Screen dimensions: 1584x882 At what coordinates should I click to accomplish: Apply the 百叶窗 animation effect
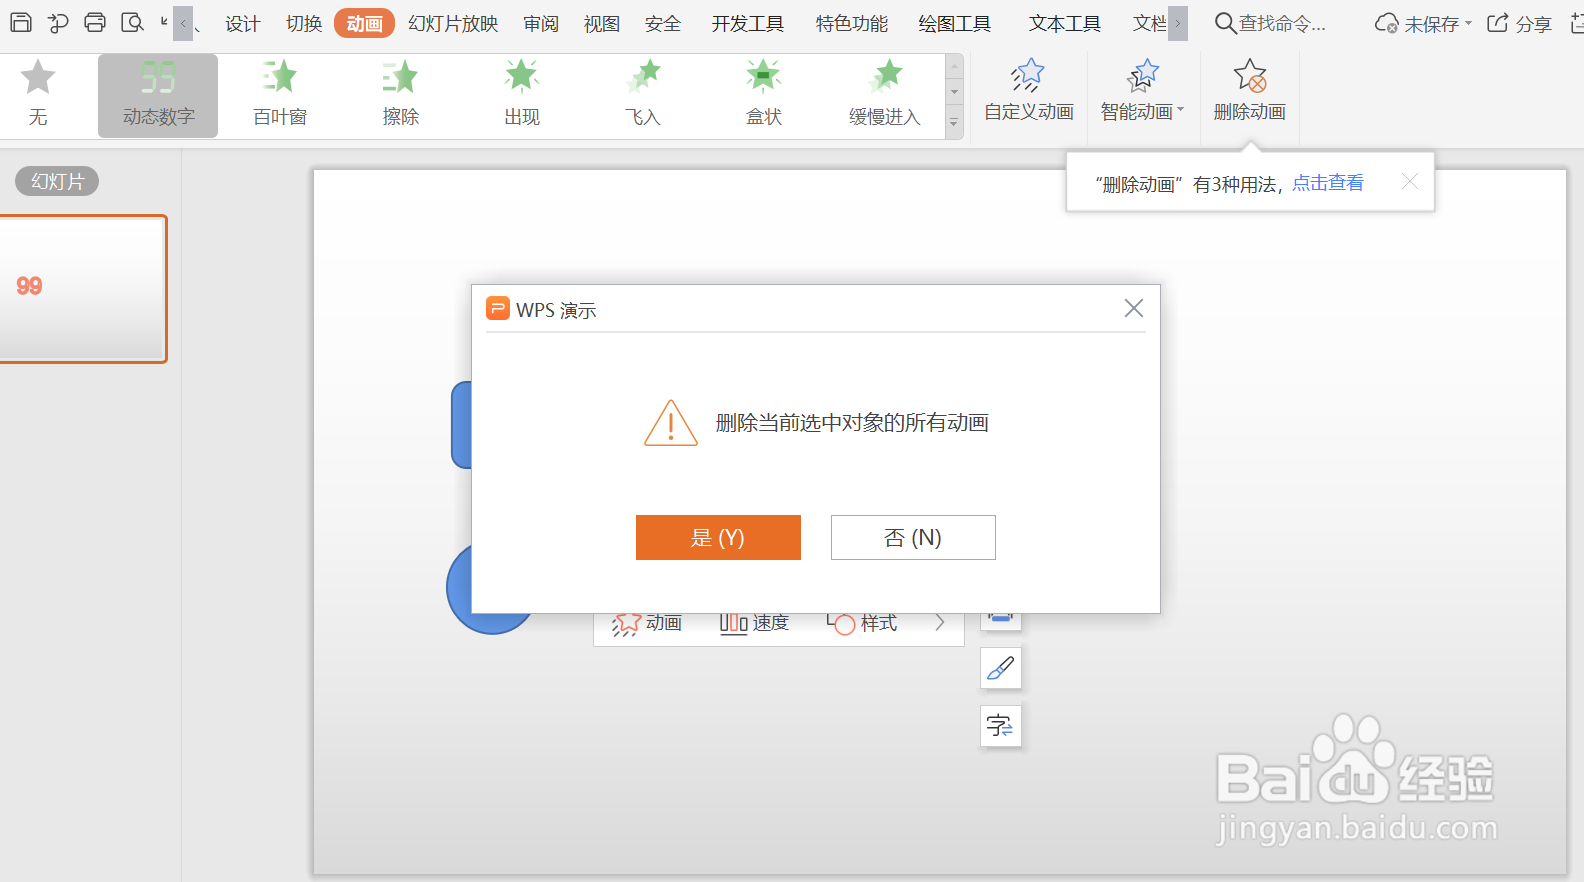(280, 95)
